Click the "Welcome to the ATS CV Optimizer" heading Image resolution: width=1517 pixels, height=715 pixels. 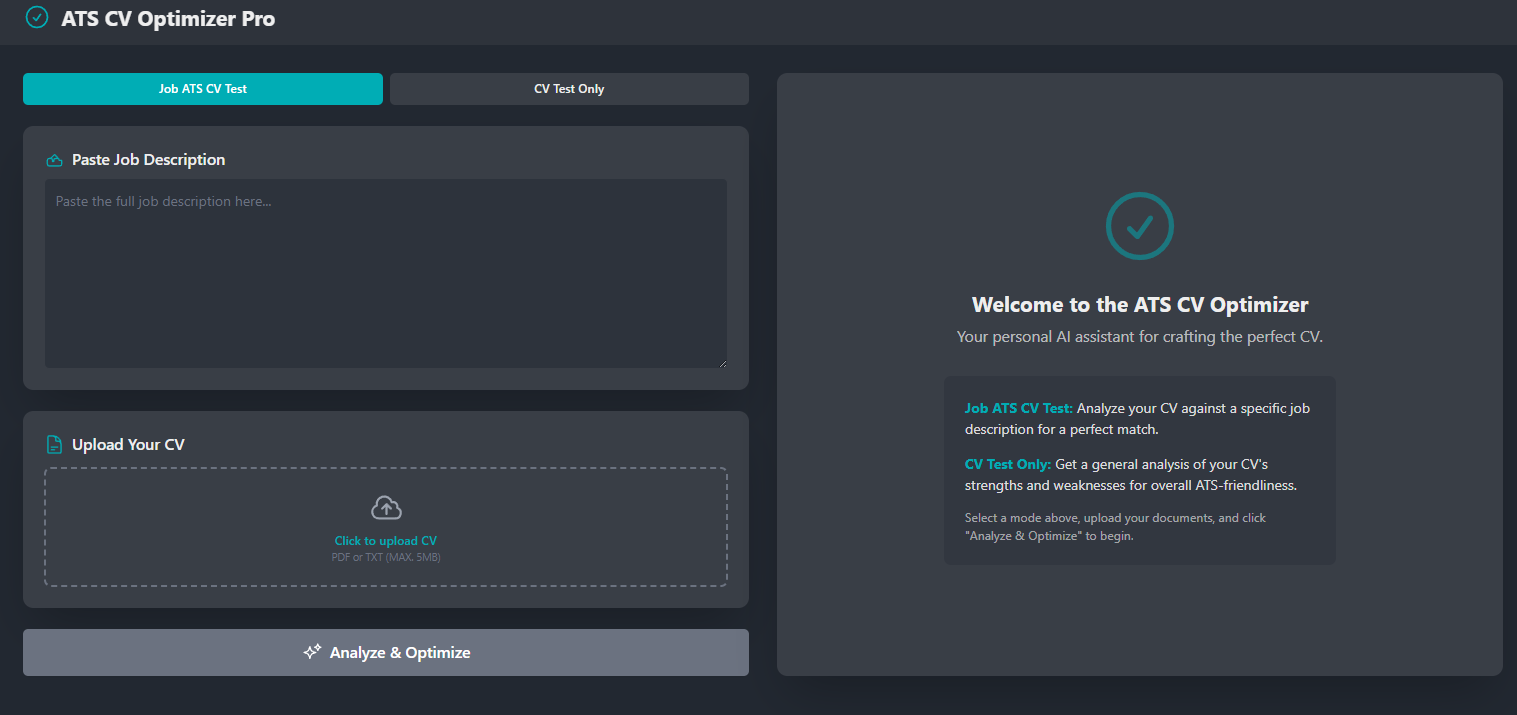coord(1140,305)
